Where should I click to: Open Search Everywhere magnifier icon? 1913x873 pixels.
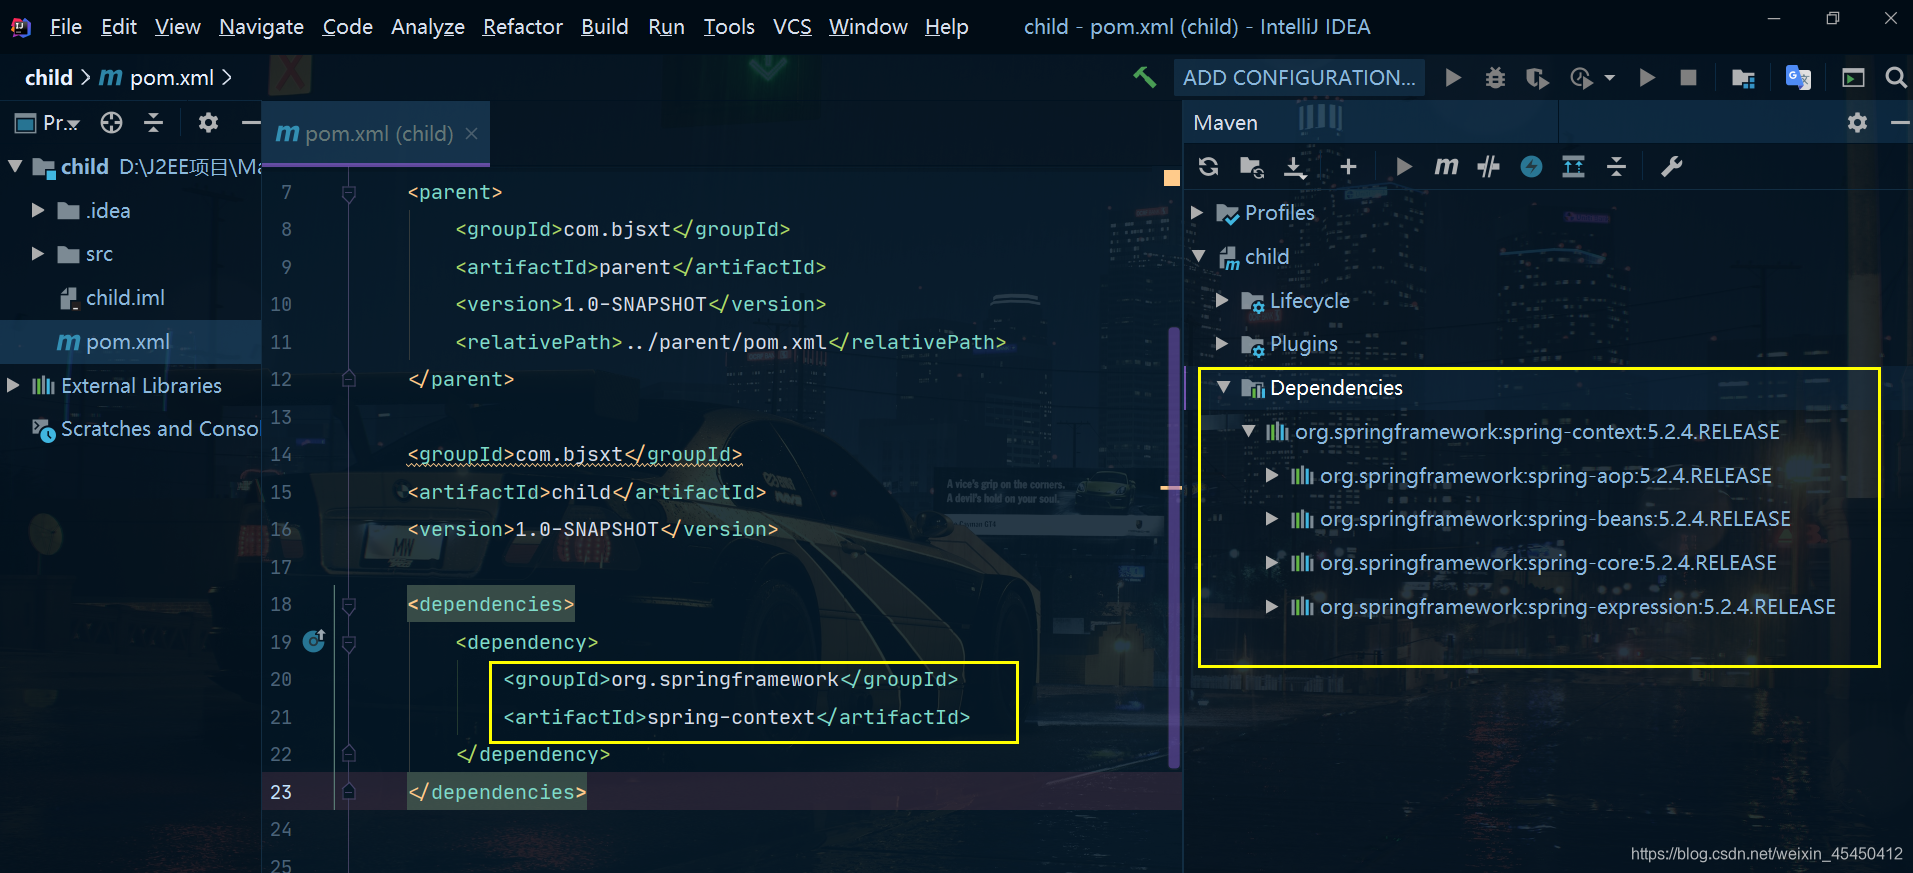click(1895, 77)
